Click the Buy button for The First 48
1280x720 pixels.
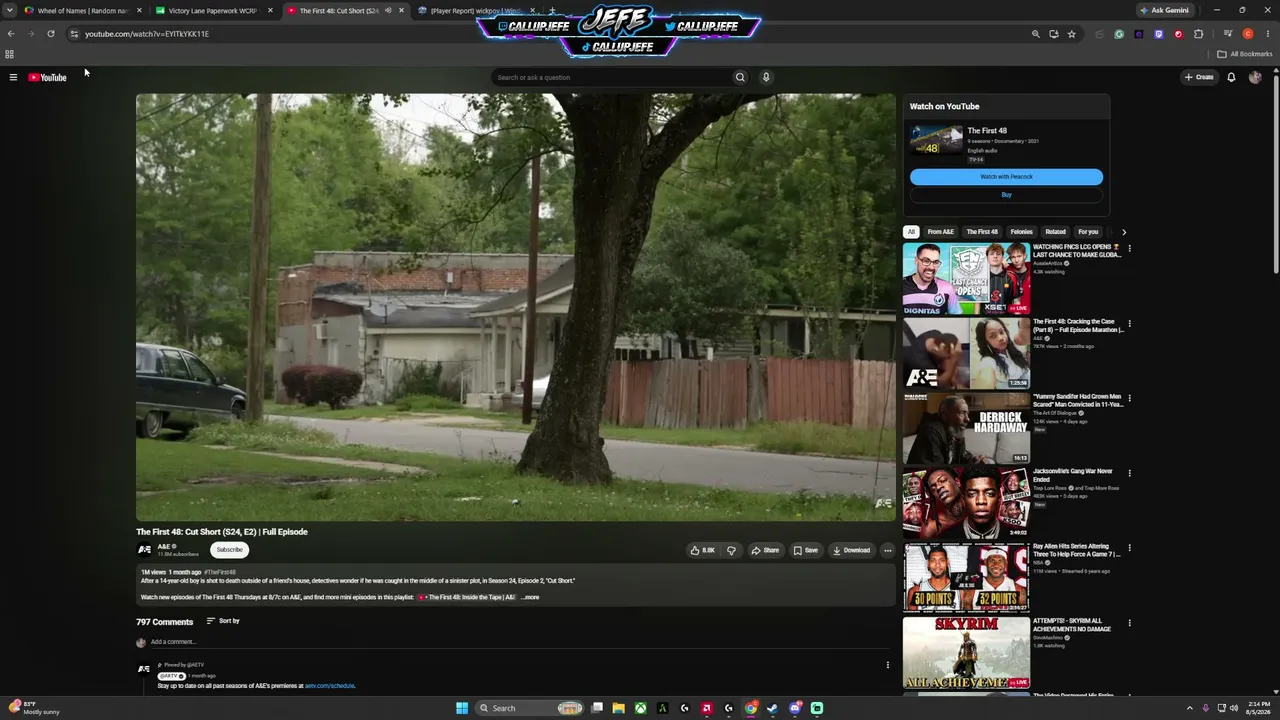1006,195
